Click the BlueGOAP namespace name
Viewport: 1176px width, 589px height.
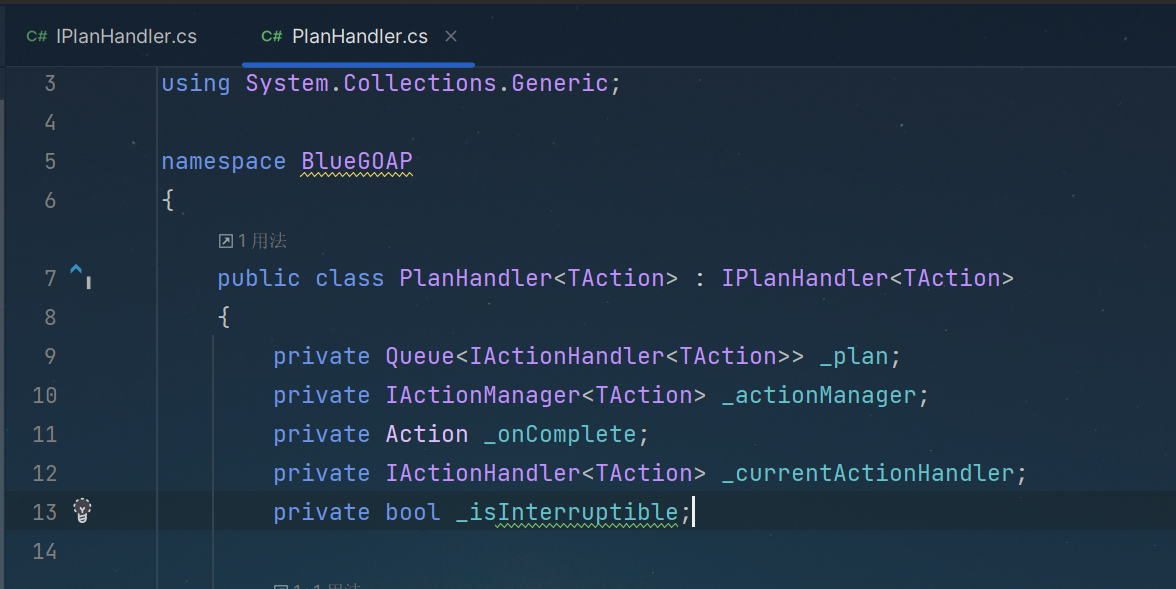(x=357, y=161)
